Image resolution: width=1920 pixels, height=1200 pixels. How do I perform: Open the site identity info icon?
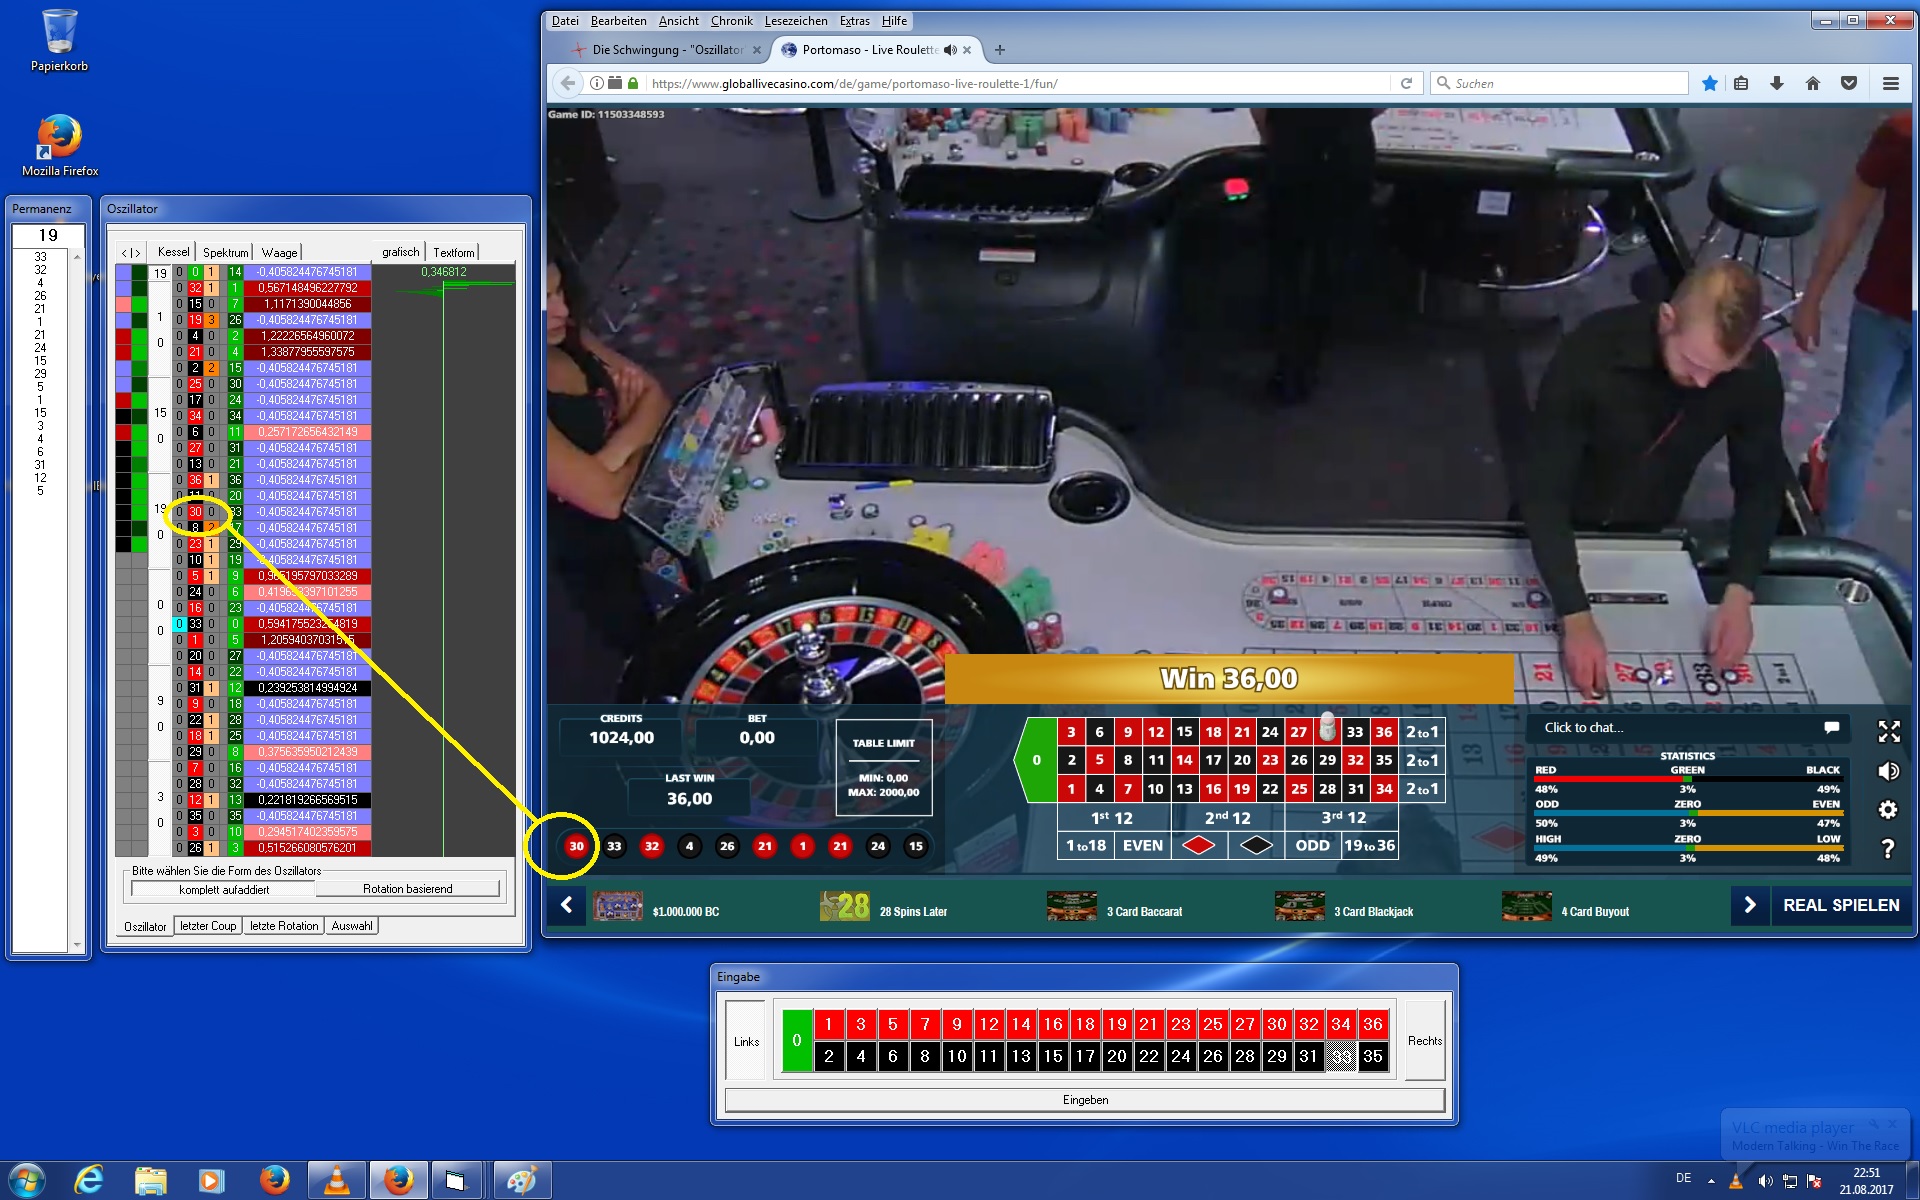(x=597, y=83)
